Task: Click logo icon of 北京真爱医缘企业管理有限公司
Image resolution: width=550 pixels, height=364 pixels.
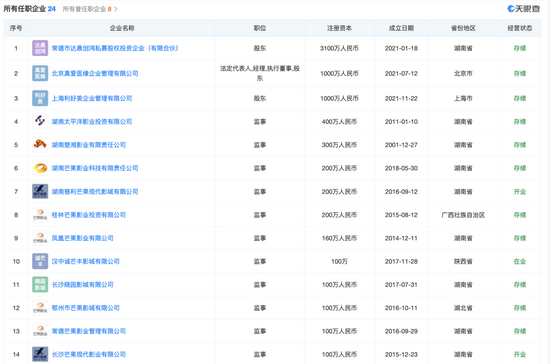Action: click(40, 73)
